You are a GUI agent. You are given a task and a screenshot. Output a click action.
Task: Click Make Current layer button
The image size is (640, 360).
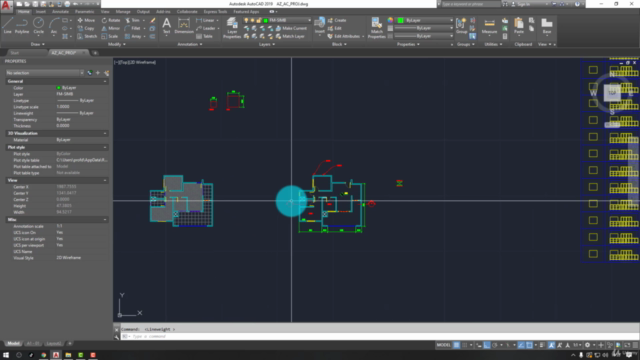click(x=291, y=28)
